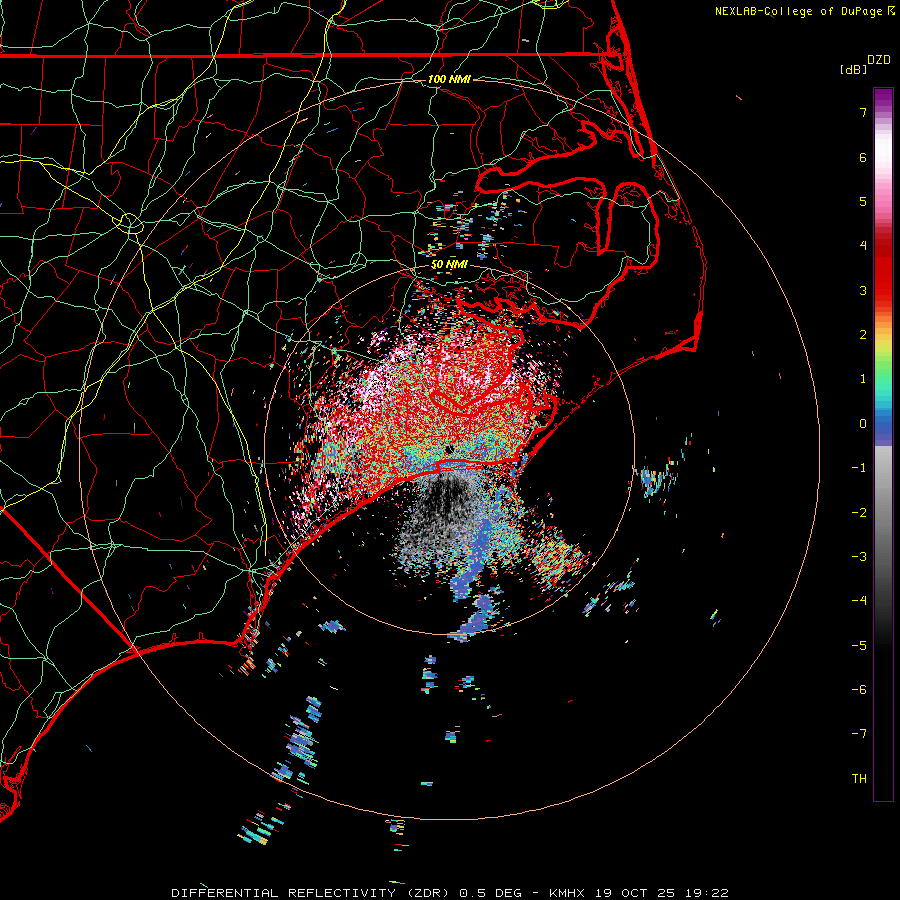Click the -3 value on the dB scale
The height and width of the screenshot is (900, 900).
click(x=859, y=557)
